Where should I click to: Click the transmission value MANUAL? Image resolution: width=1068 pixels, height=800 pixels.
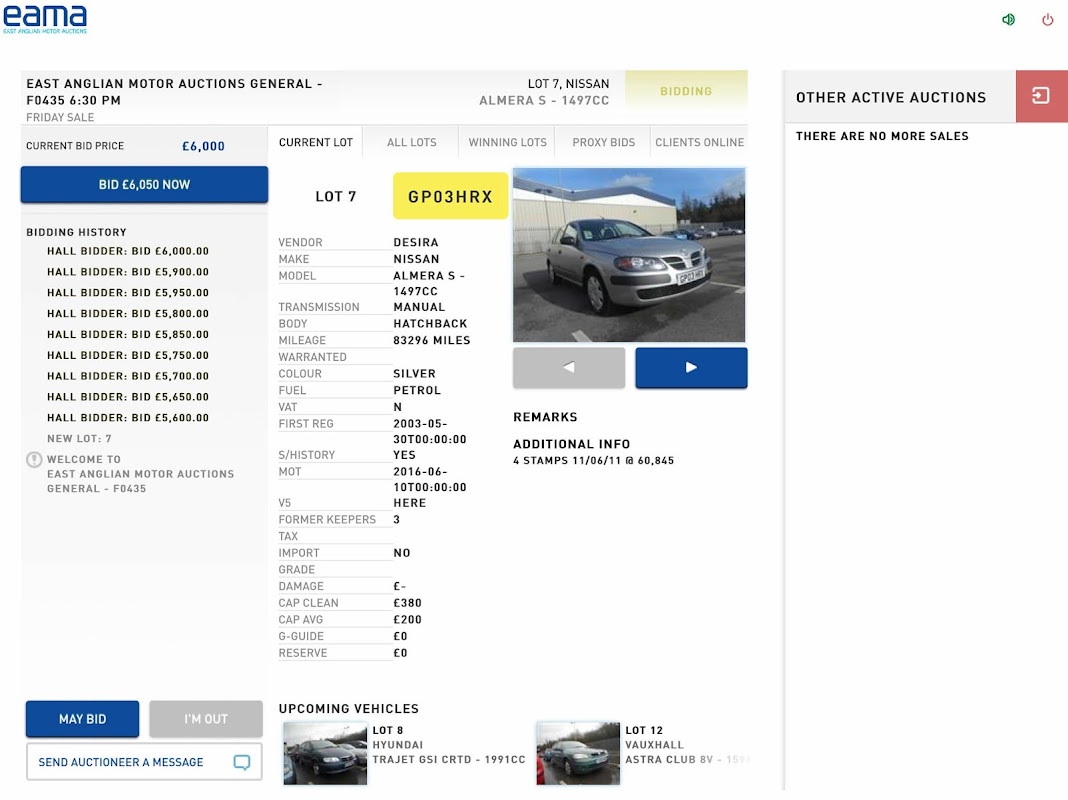419,307
